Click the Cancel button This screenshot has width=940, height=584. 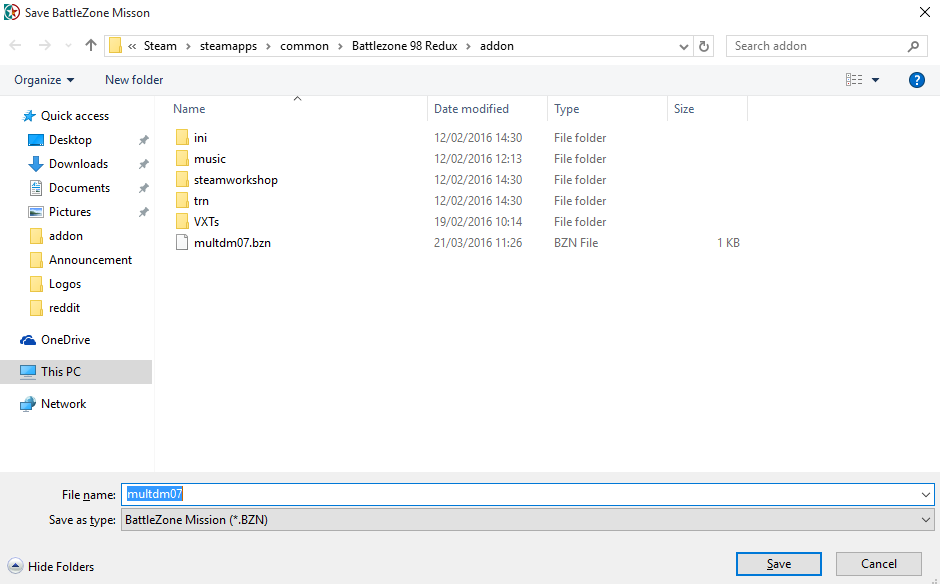click(x=879, y=564)
